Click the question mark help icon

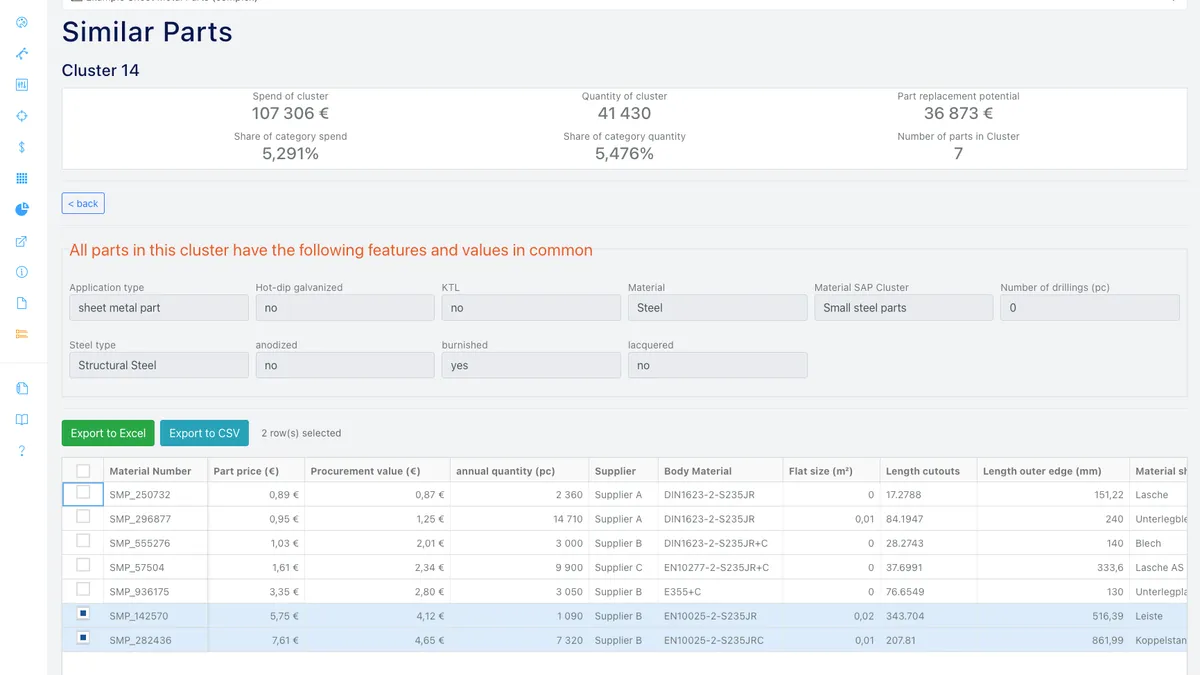(x=21, y=452)
